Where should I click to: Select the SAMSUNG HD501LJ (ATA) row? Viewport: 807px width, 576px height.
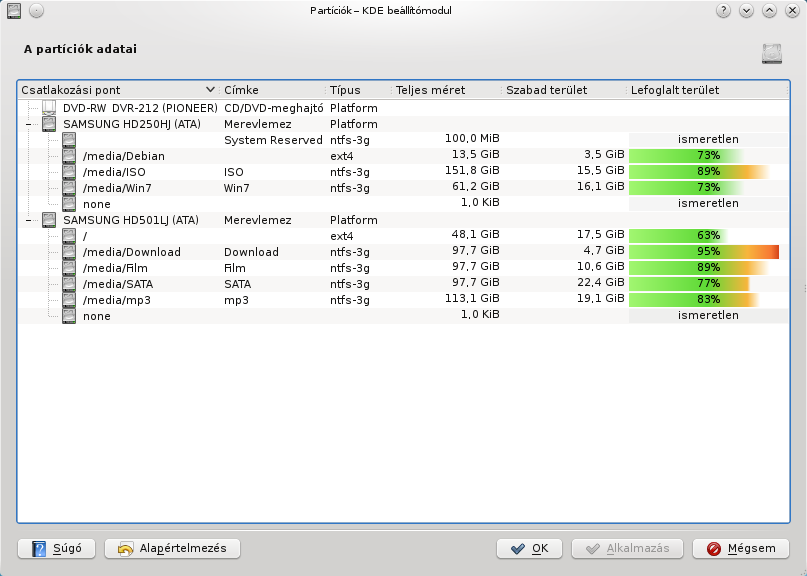pos(403,220)
